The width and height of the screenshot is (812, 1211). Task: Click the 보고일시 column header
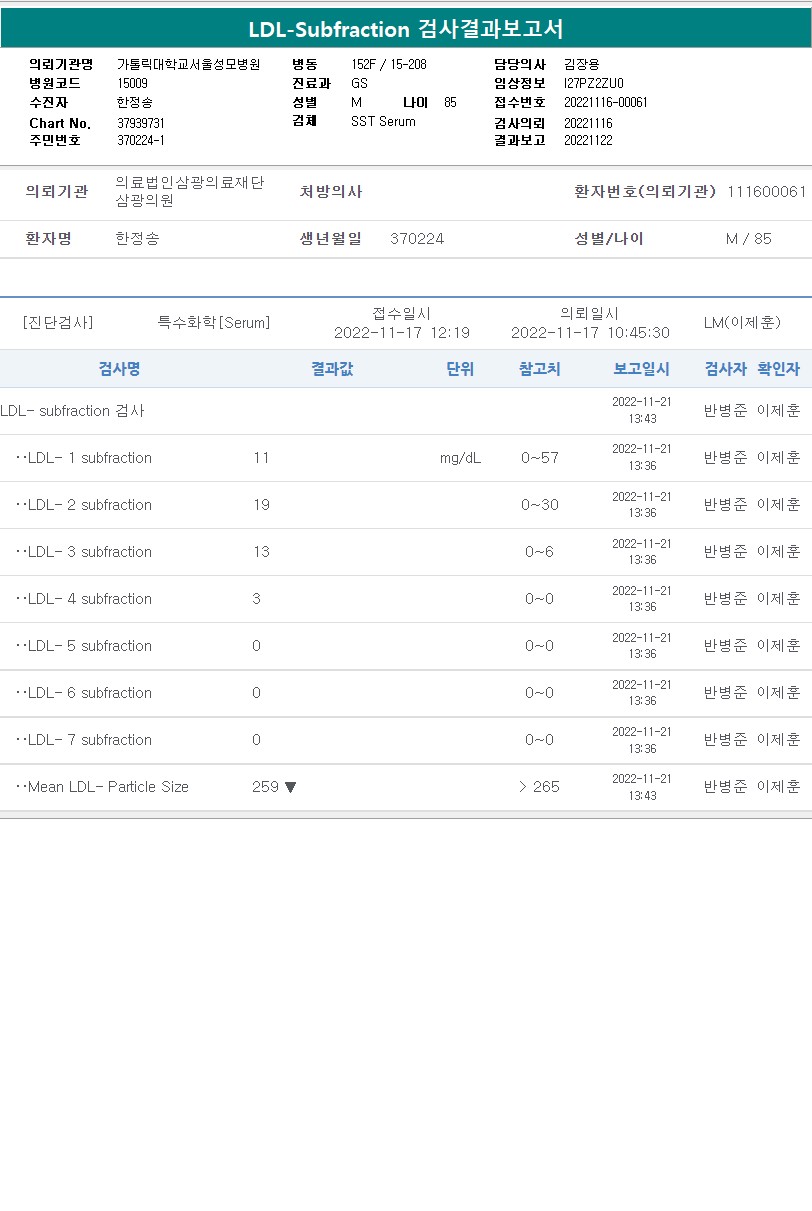[641, 369]
